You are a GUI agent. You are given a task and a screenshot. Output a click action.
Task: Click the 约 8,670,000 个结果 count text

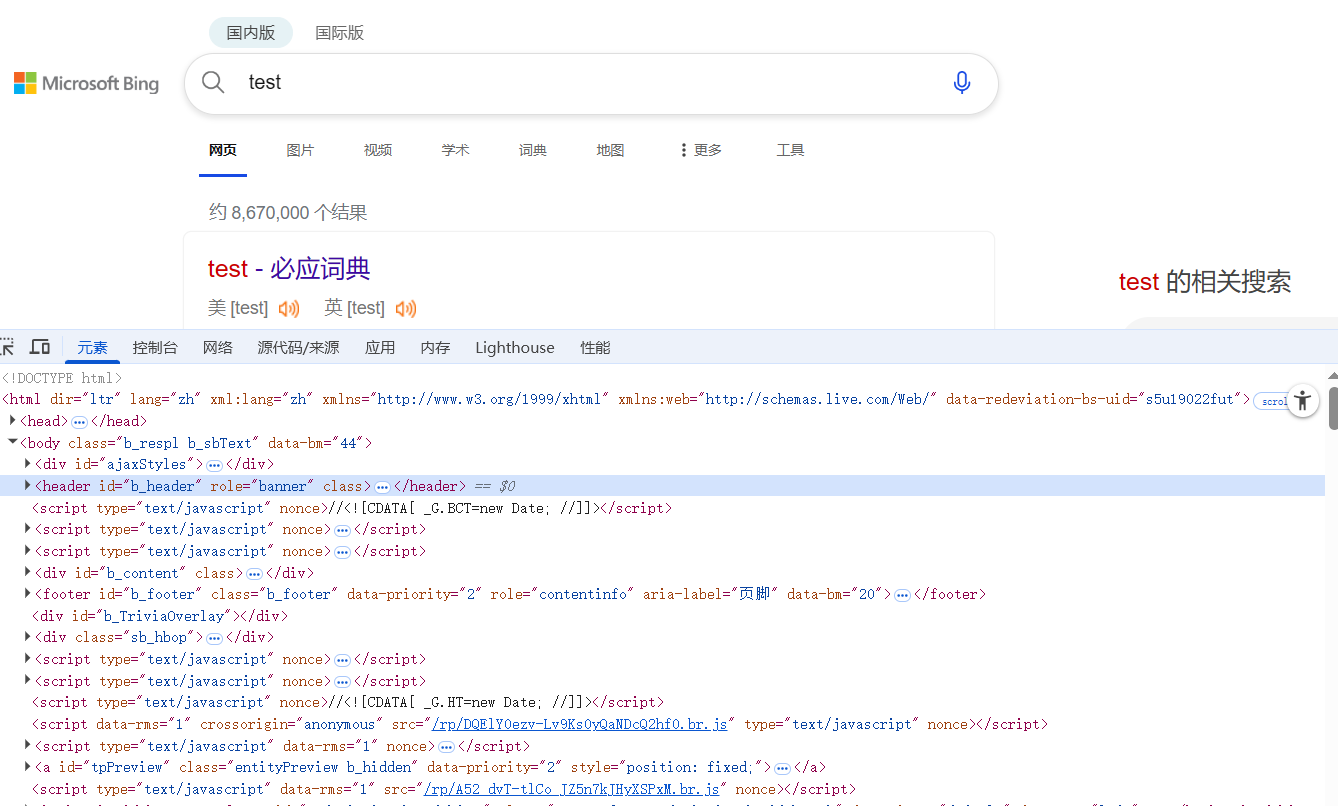point(288,212)
